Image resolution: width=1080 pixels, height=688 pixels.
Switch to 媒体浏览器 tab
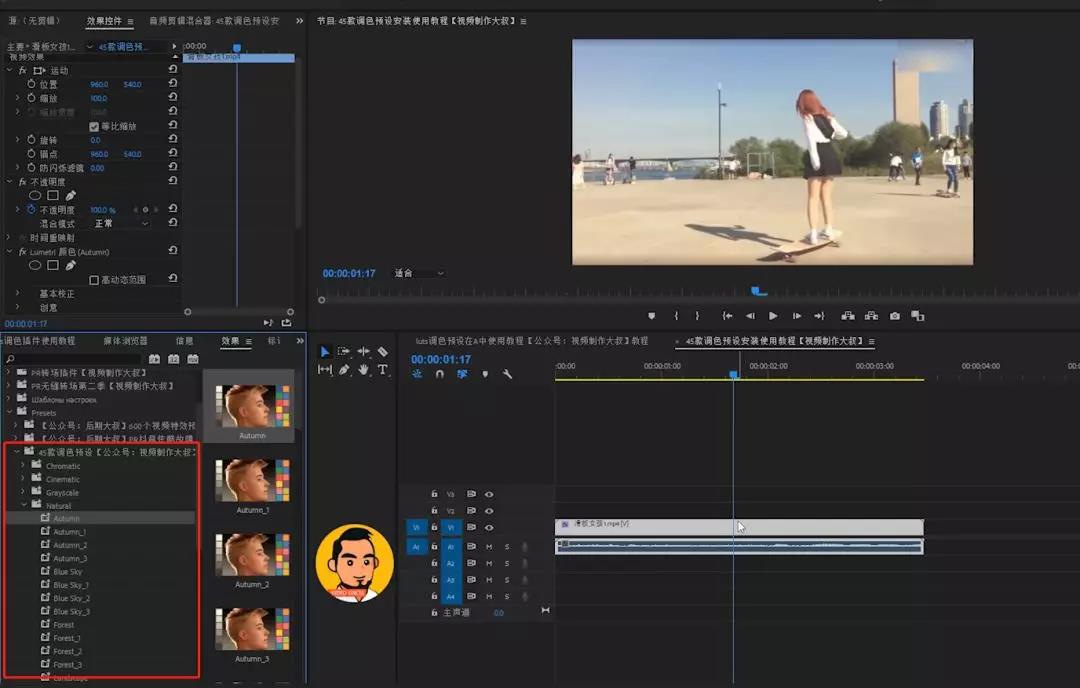[x=125, y=341]
